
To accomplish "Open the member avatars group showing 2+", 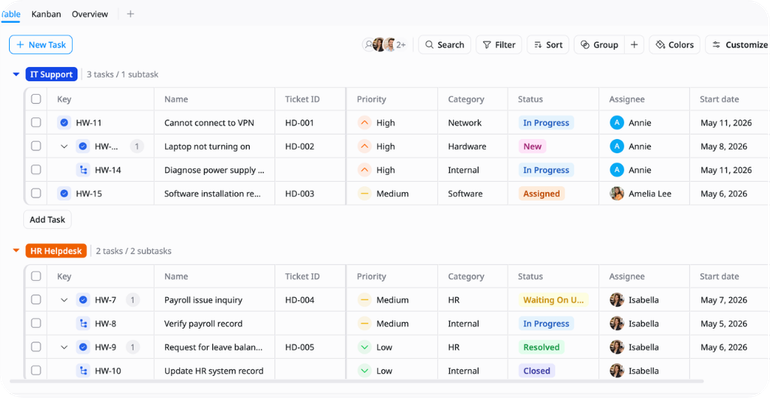I will coord(385,45).
